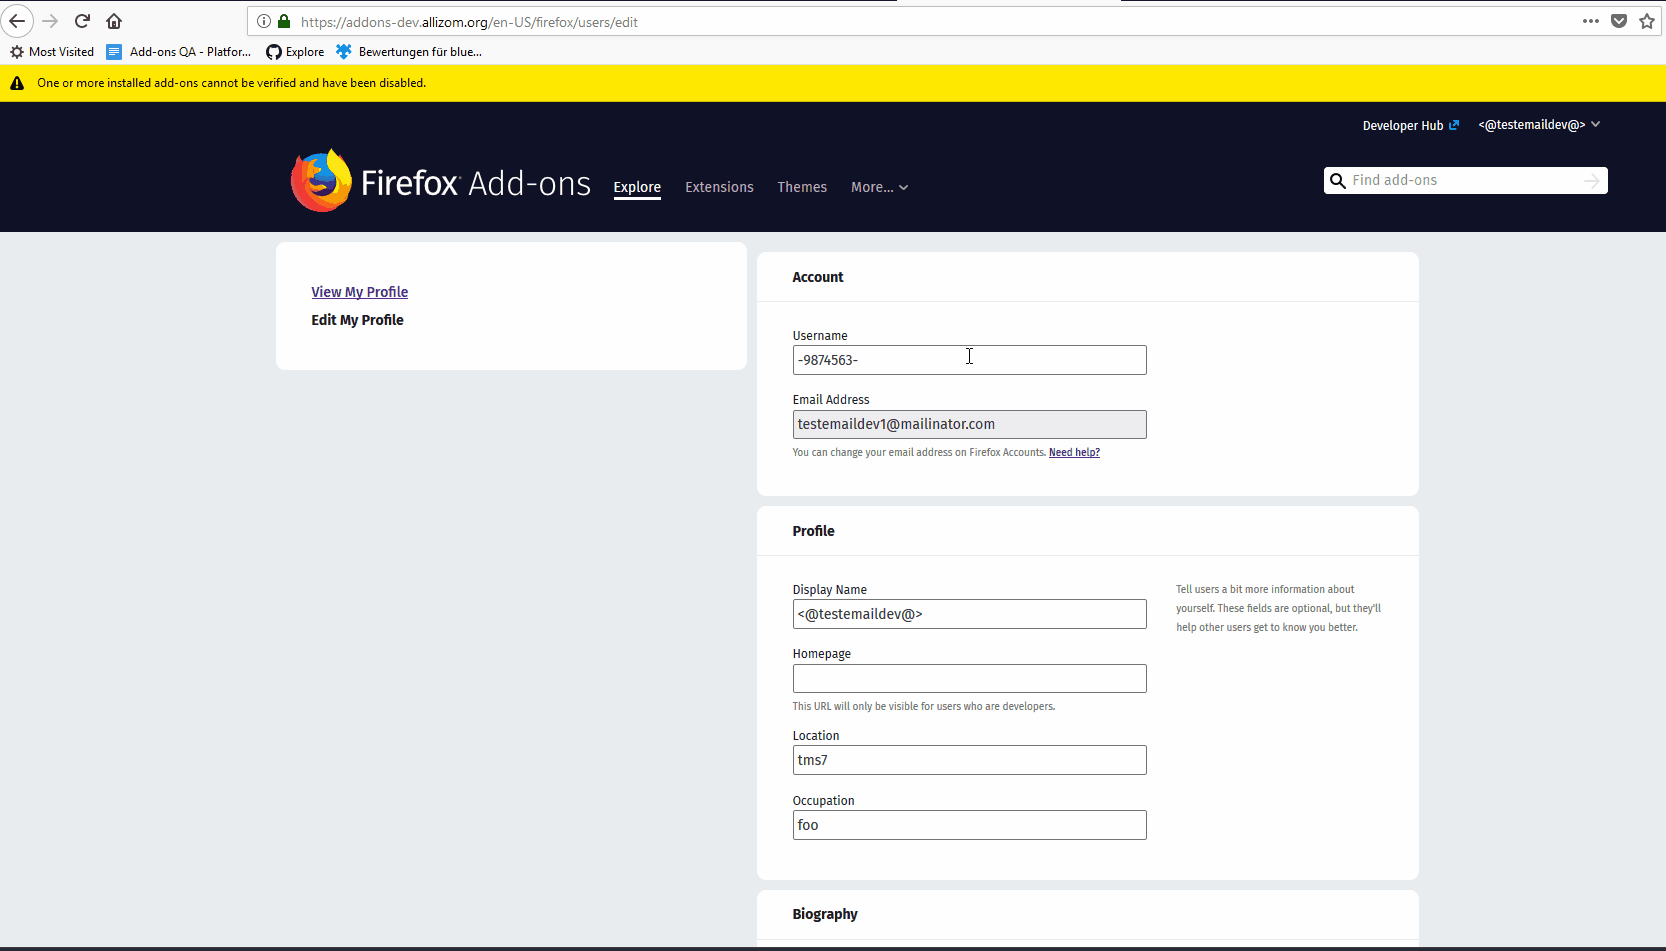The width and height of the screenshot is (1666, 951).
Task: Click the Firefox Add-ons logo
Action: [440, 182]
